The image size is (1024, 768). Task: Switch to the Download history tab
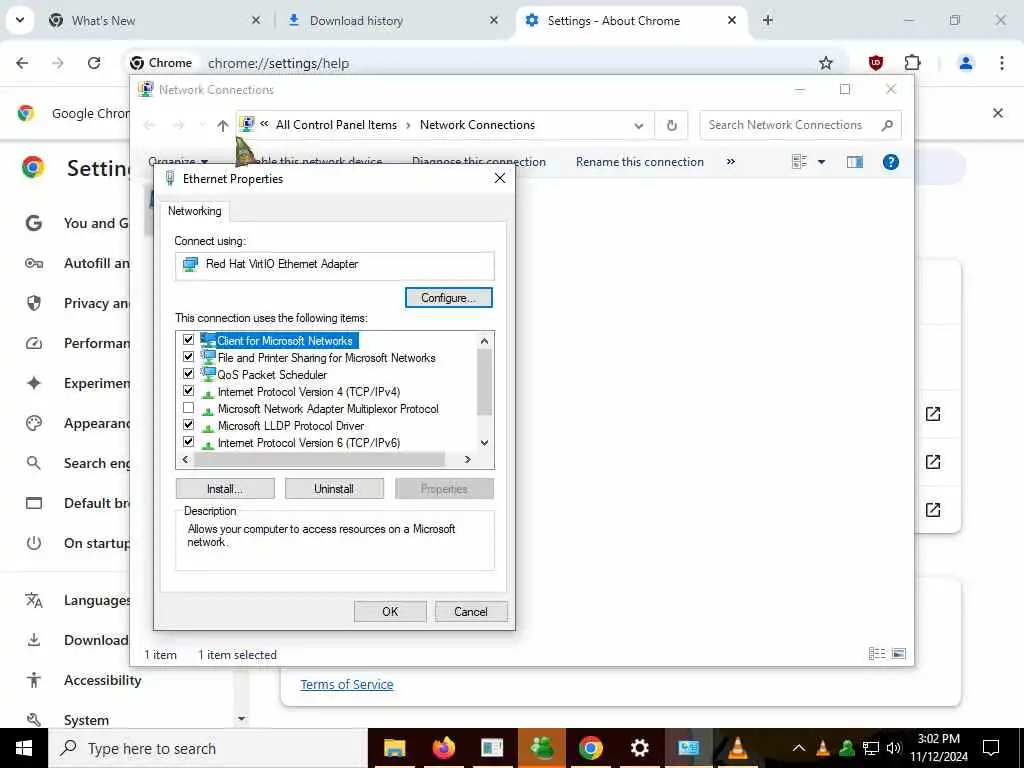(x=394, y=21)
